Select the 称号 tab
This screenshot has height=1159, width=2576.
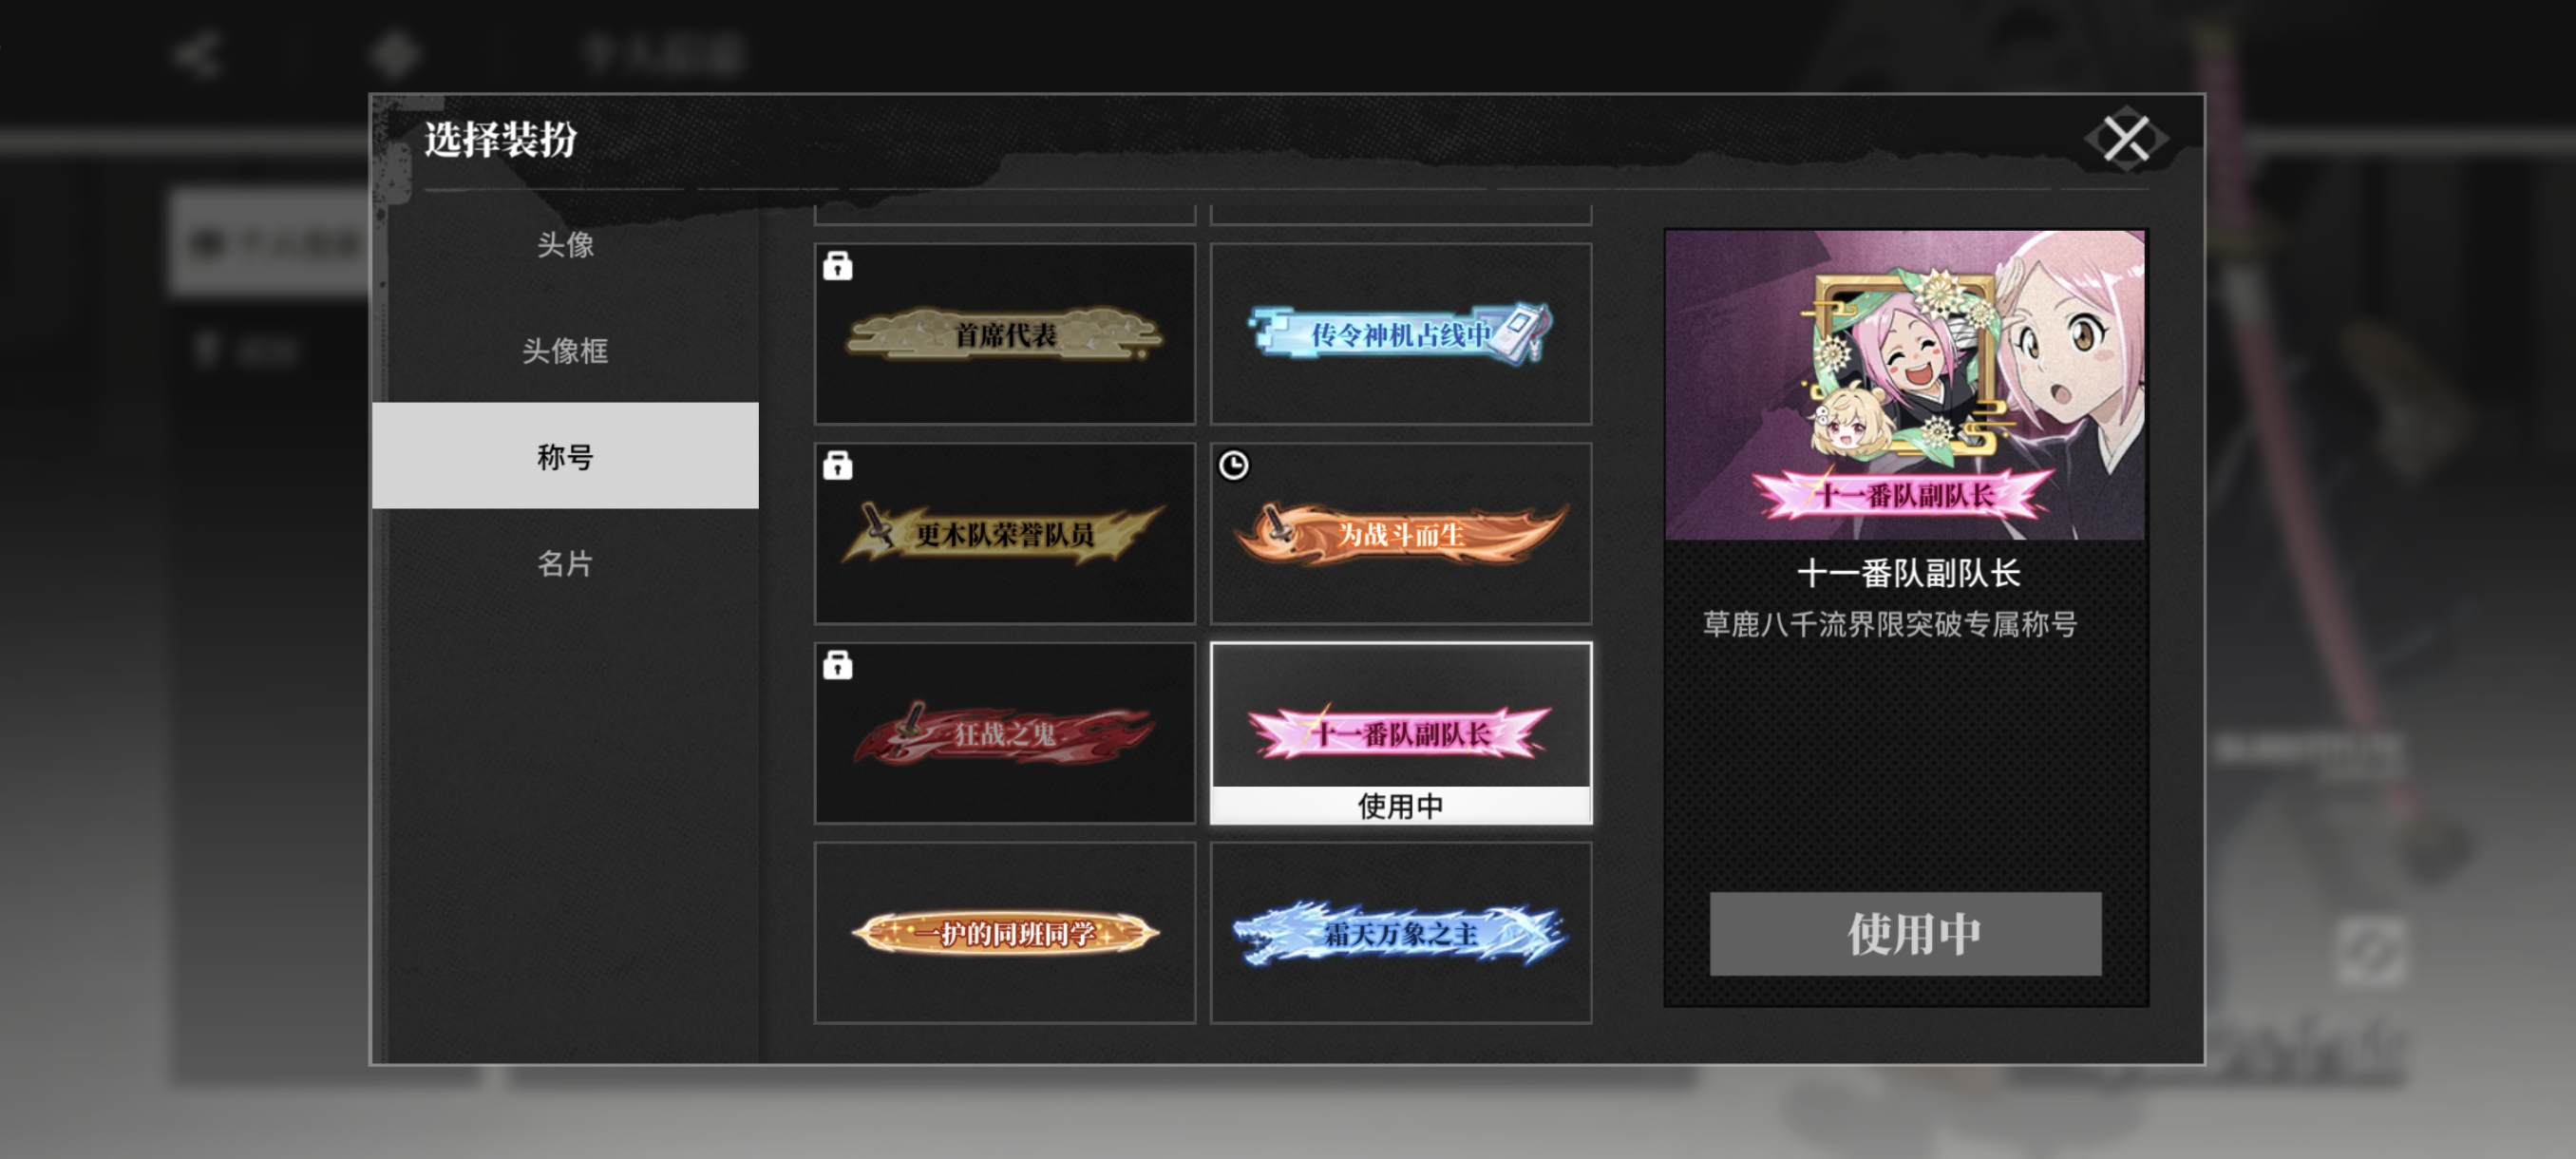tap(565, 456)
